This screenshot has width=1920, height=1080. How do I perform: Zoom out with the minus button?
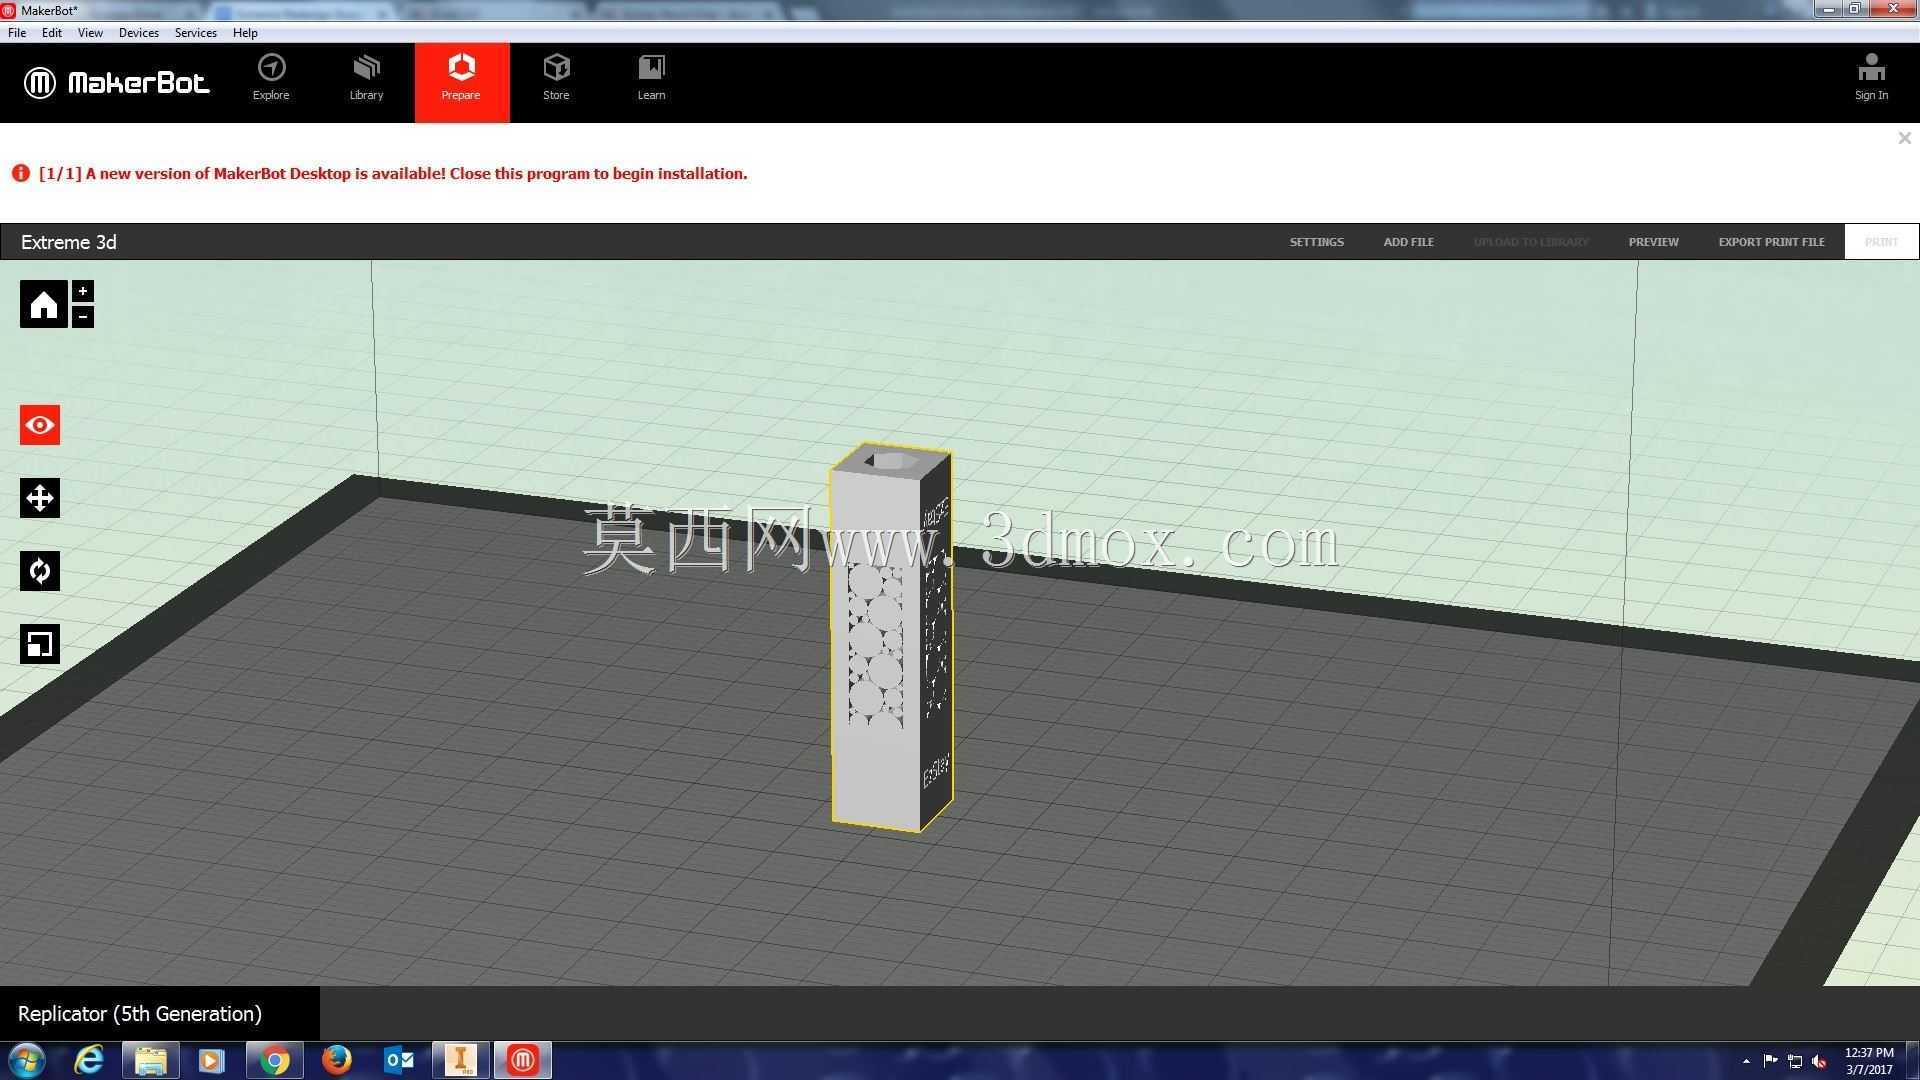(83, 317)
